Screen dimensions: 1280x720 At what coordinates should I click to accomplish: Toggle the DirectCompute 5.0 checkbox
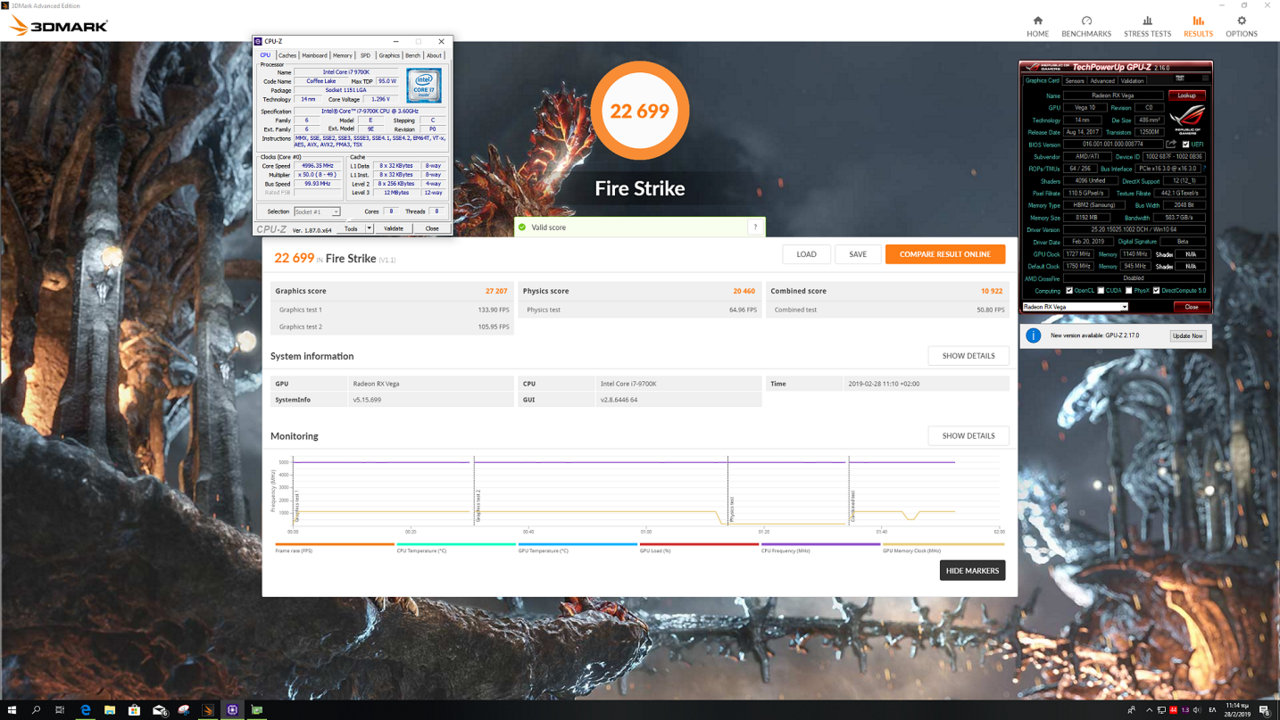tap(1157, 290)
